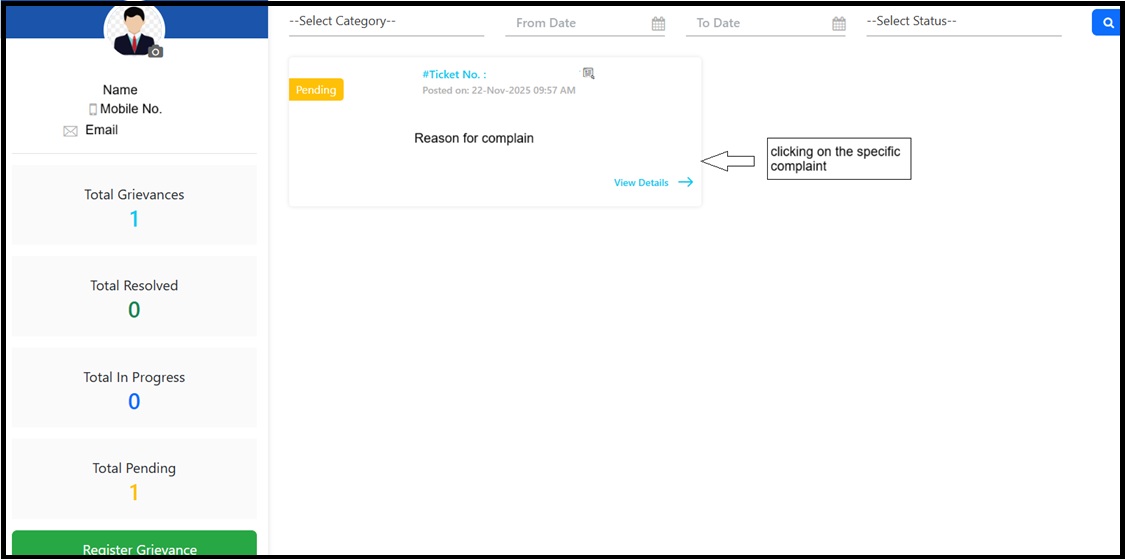
Task: Click the email envelope icon
Action: (70, 131)
